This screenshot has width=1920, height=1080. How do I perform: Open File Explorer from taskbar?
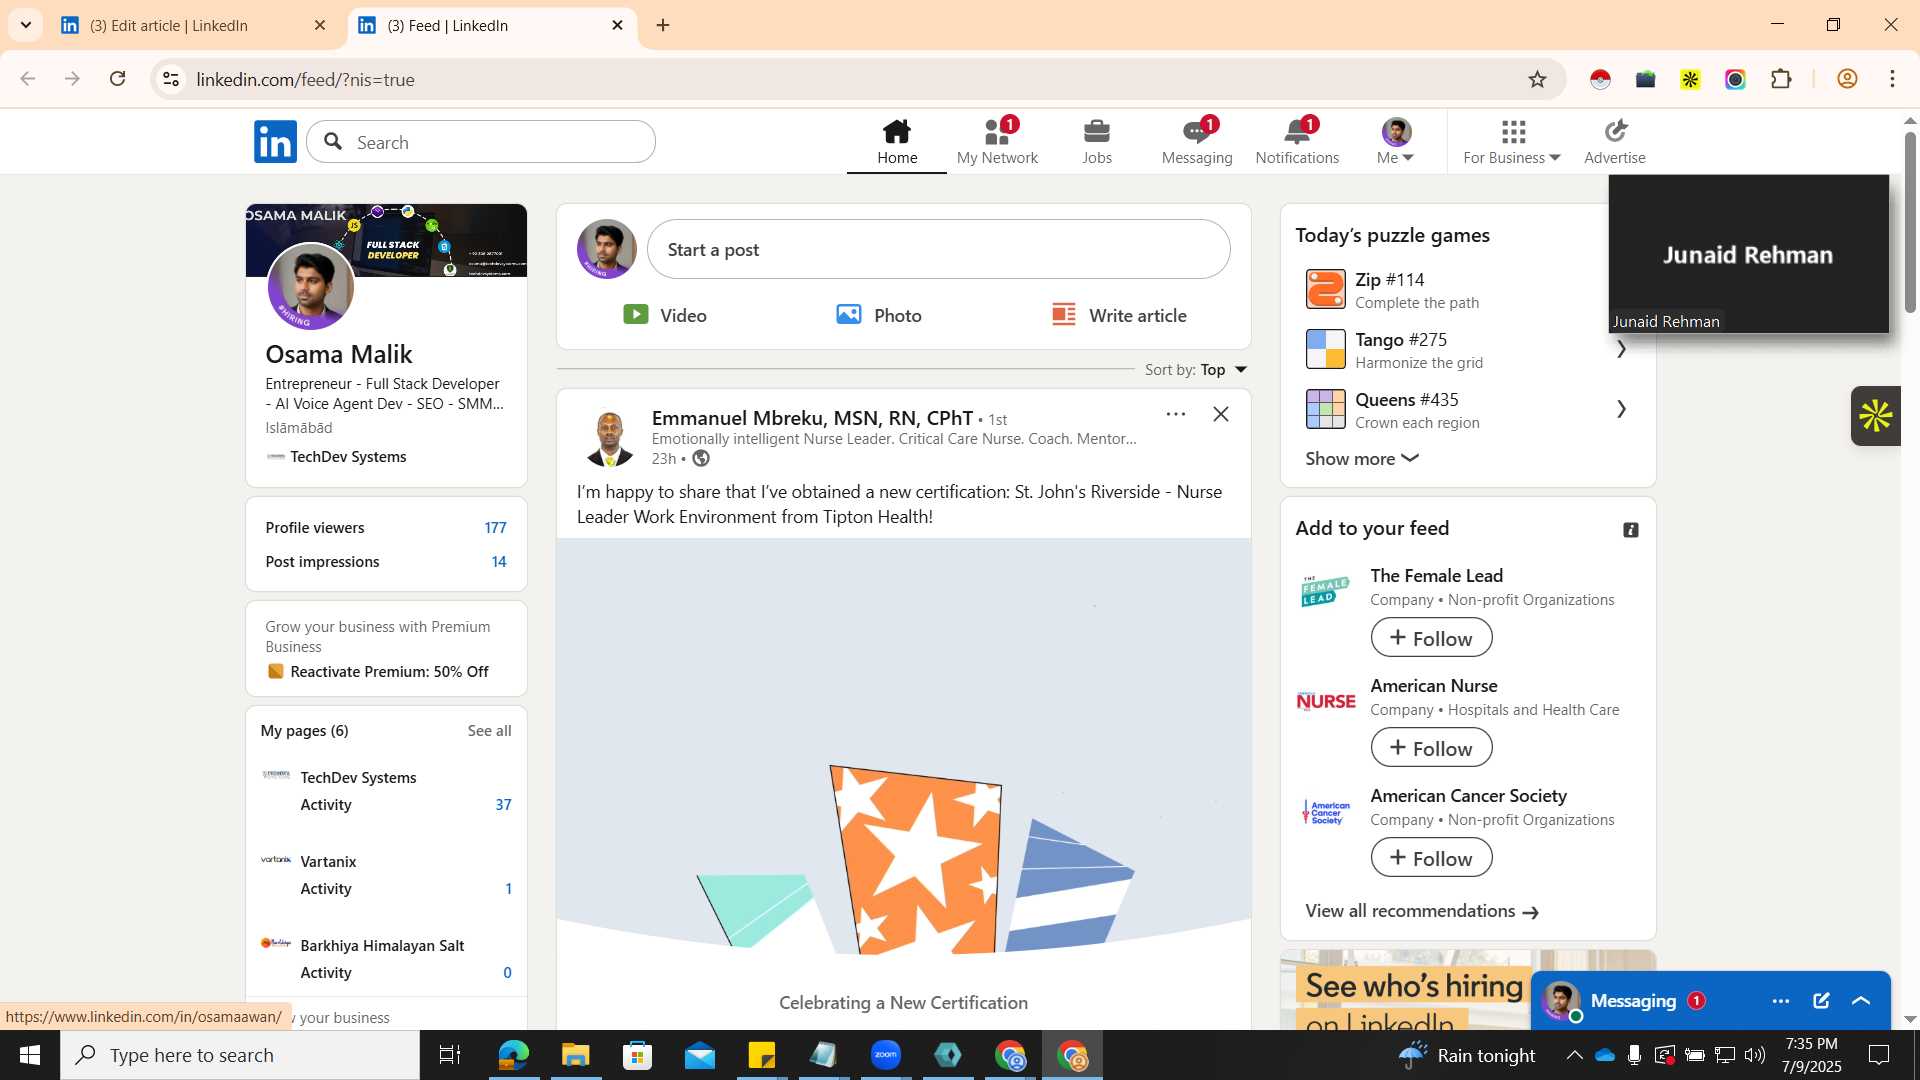coord(575,1055)
